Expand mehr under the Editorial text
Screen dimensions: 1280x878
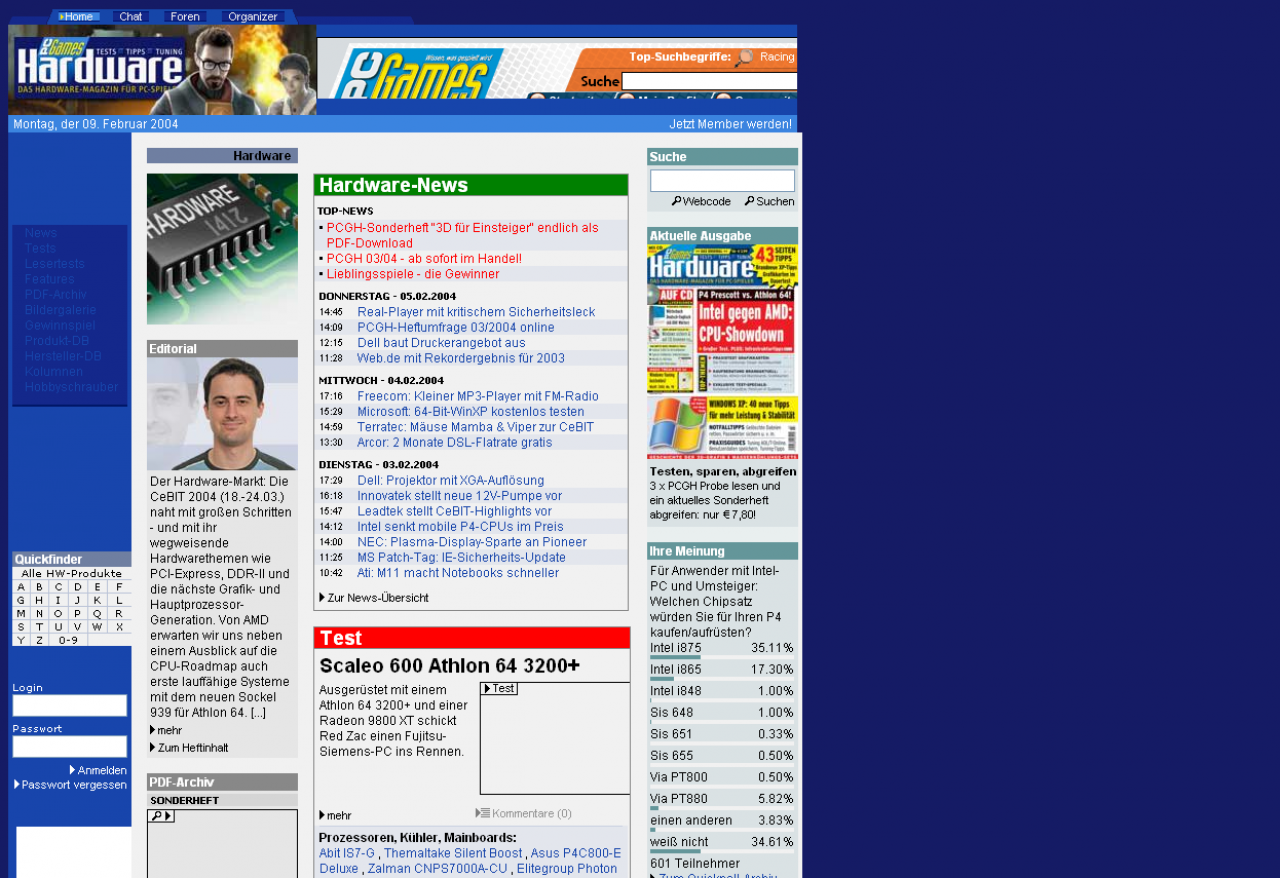point(166,730)
